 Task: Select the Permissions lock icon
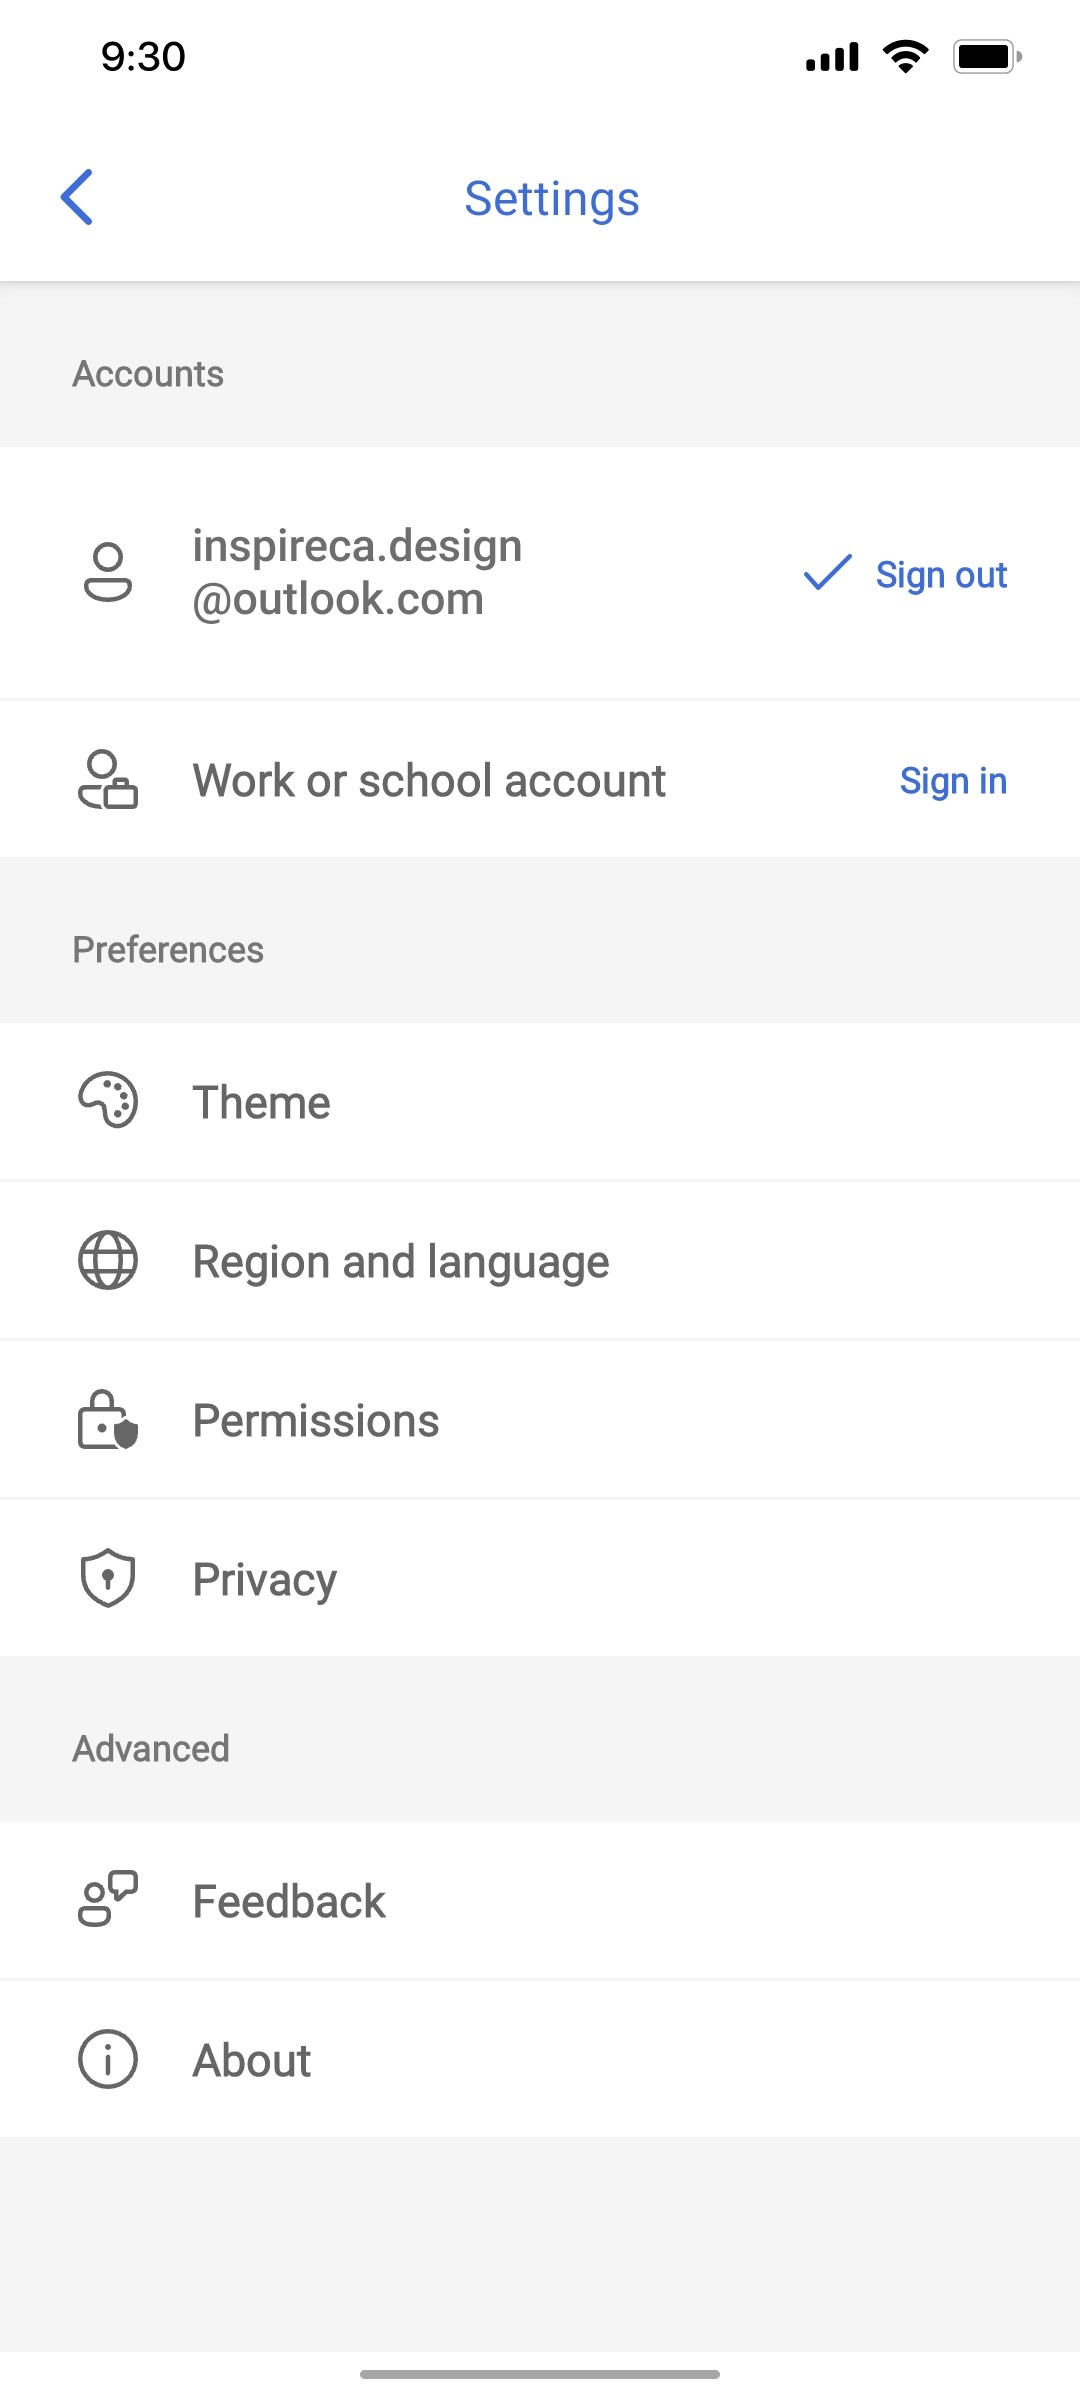pos(107,1419)
